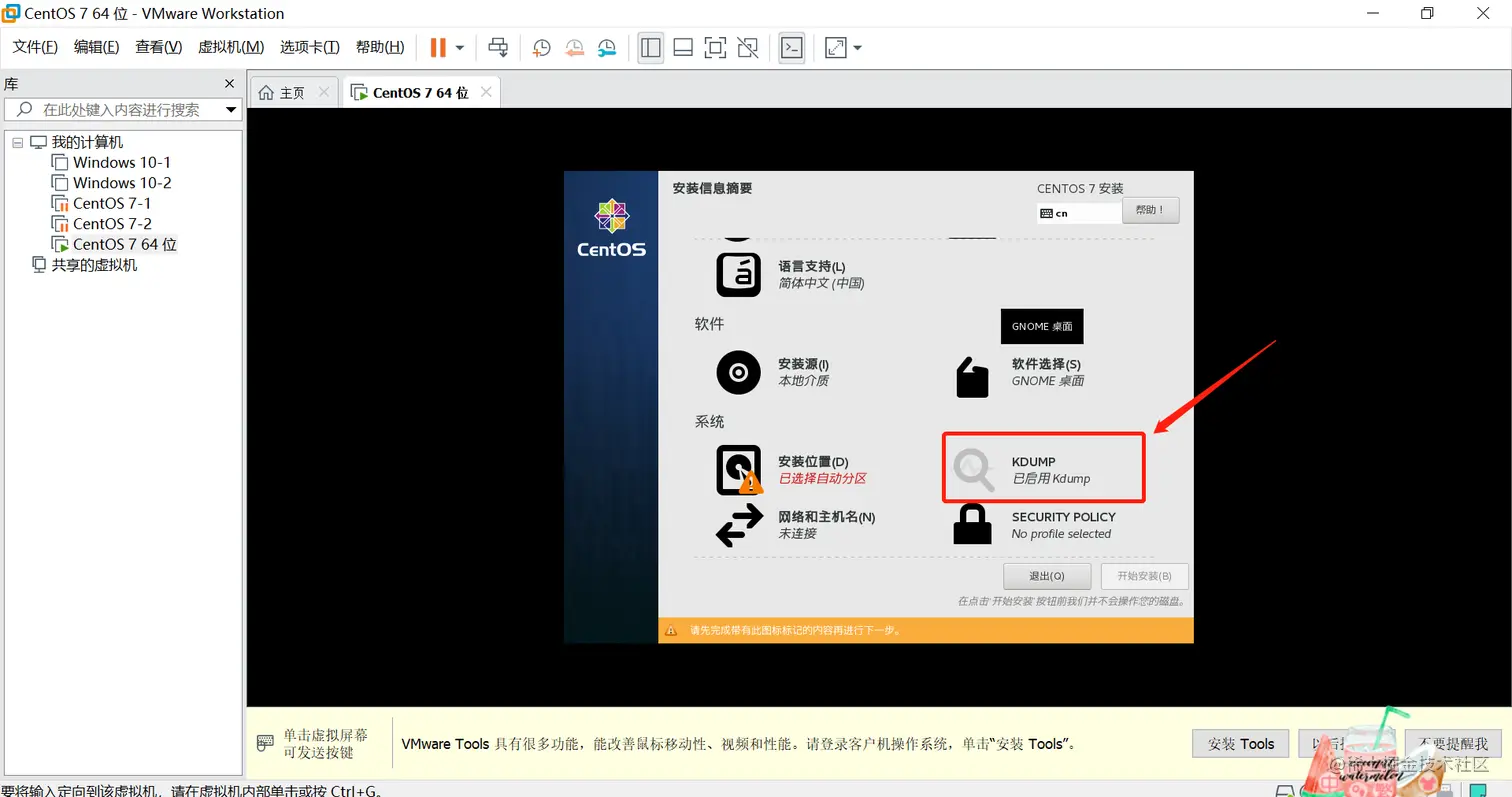
Task: Open the stretch mode dropdown arrow
Action: (x=858, y=47)
